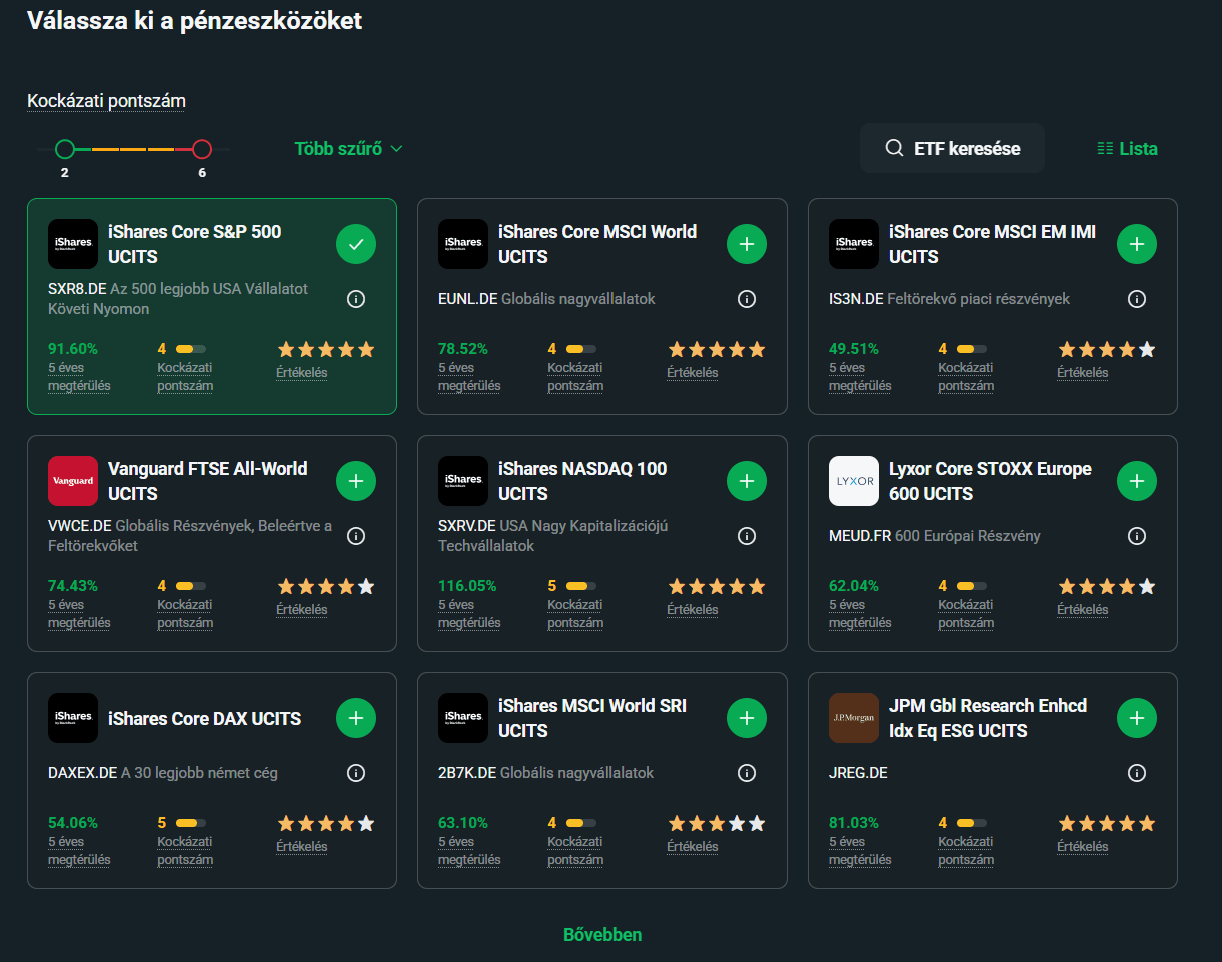Click the 74.43% return value
The image size is (1222, 962).
(x=73, y=586)
